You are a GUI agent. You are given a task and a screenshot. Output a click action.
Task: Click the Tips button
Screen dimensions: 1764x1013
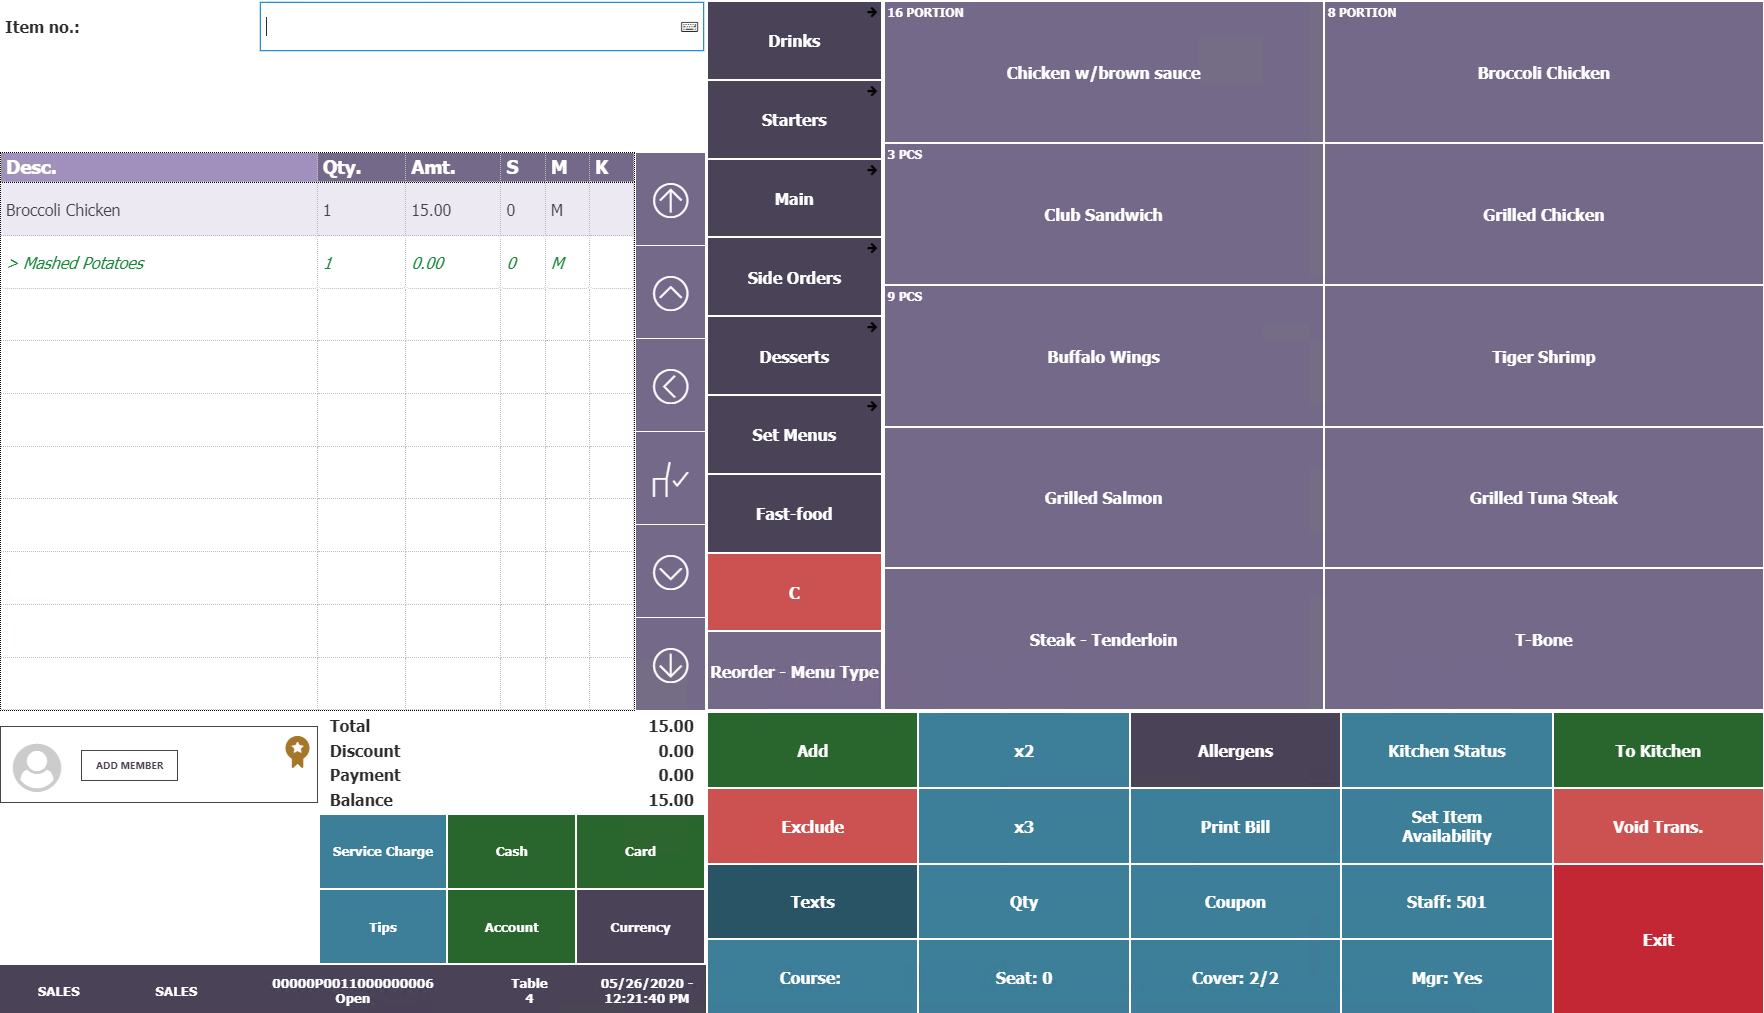tap(383, 928)
